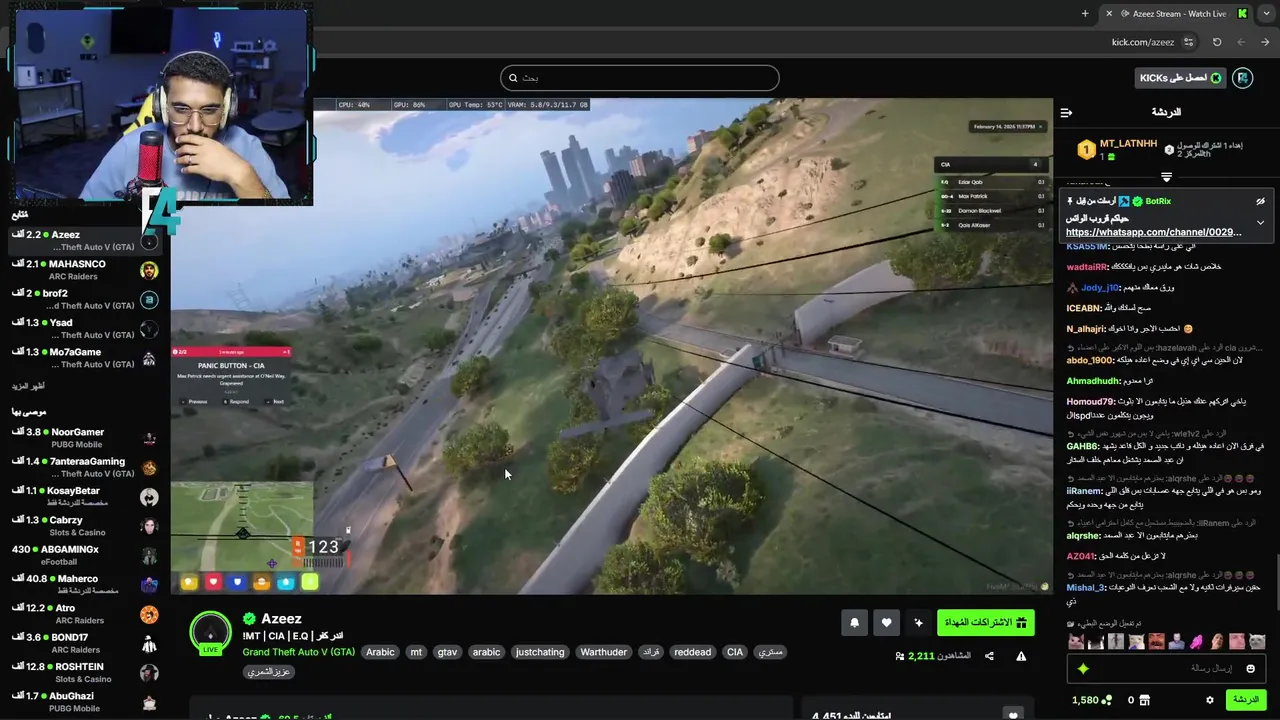Click the chat username Jody_j10
Viewport: 1280px width, 720px height.
pyautogui.click(x=1100, y=288)
